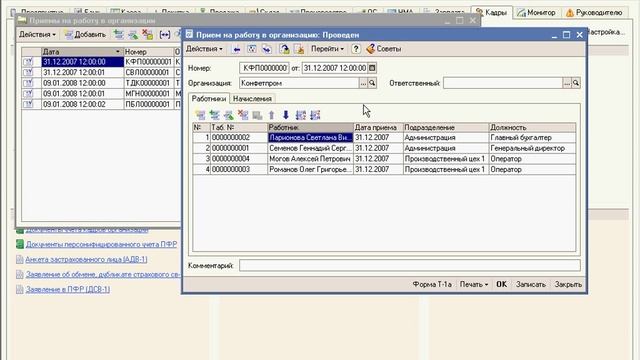Open the Руководителю top tab
640x360 pixels.
[x=594, y=13]
